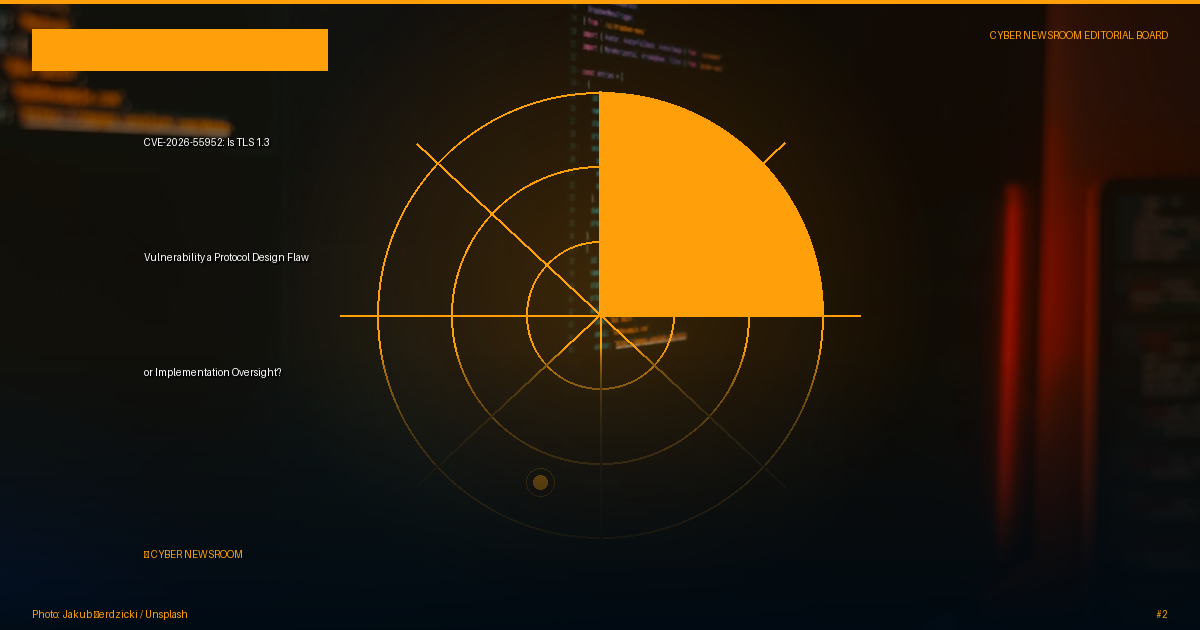This screenshot has height=630, width=1200.
Task: Click the title line "CVE-2026-55952: Is TLS 1.3"
Action: 206,142
